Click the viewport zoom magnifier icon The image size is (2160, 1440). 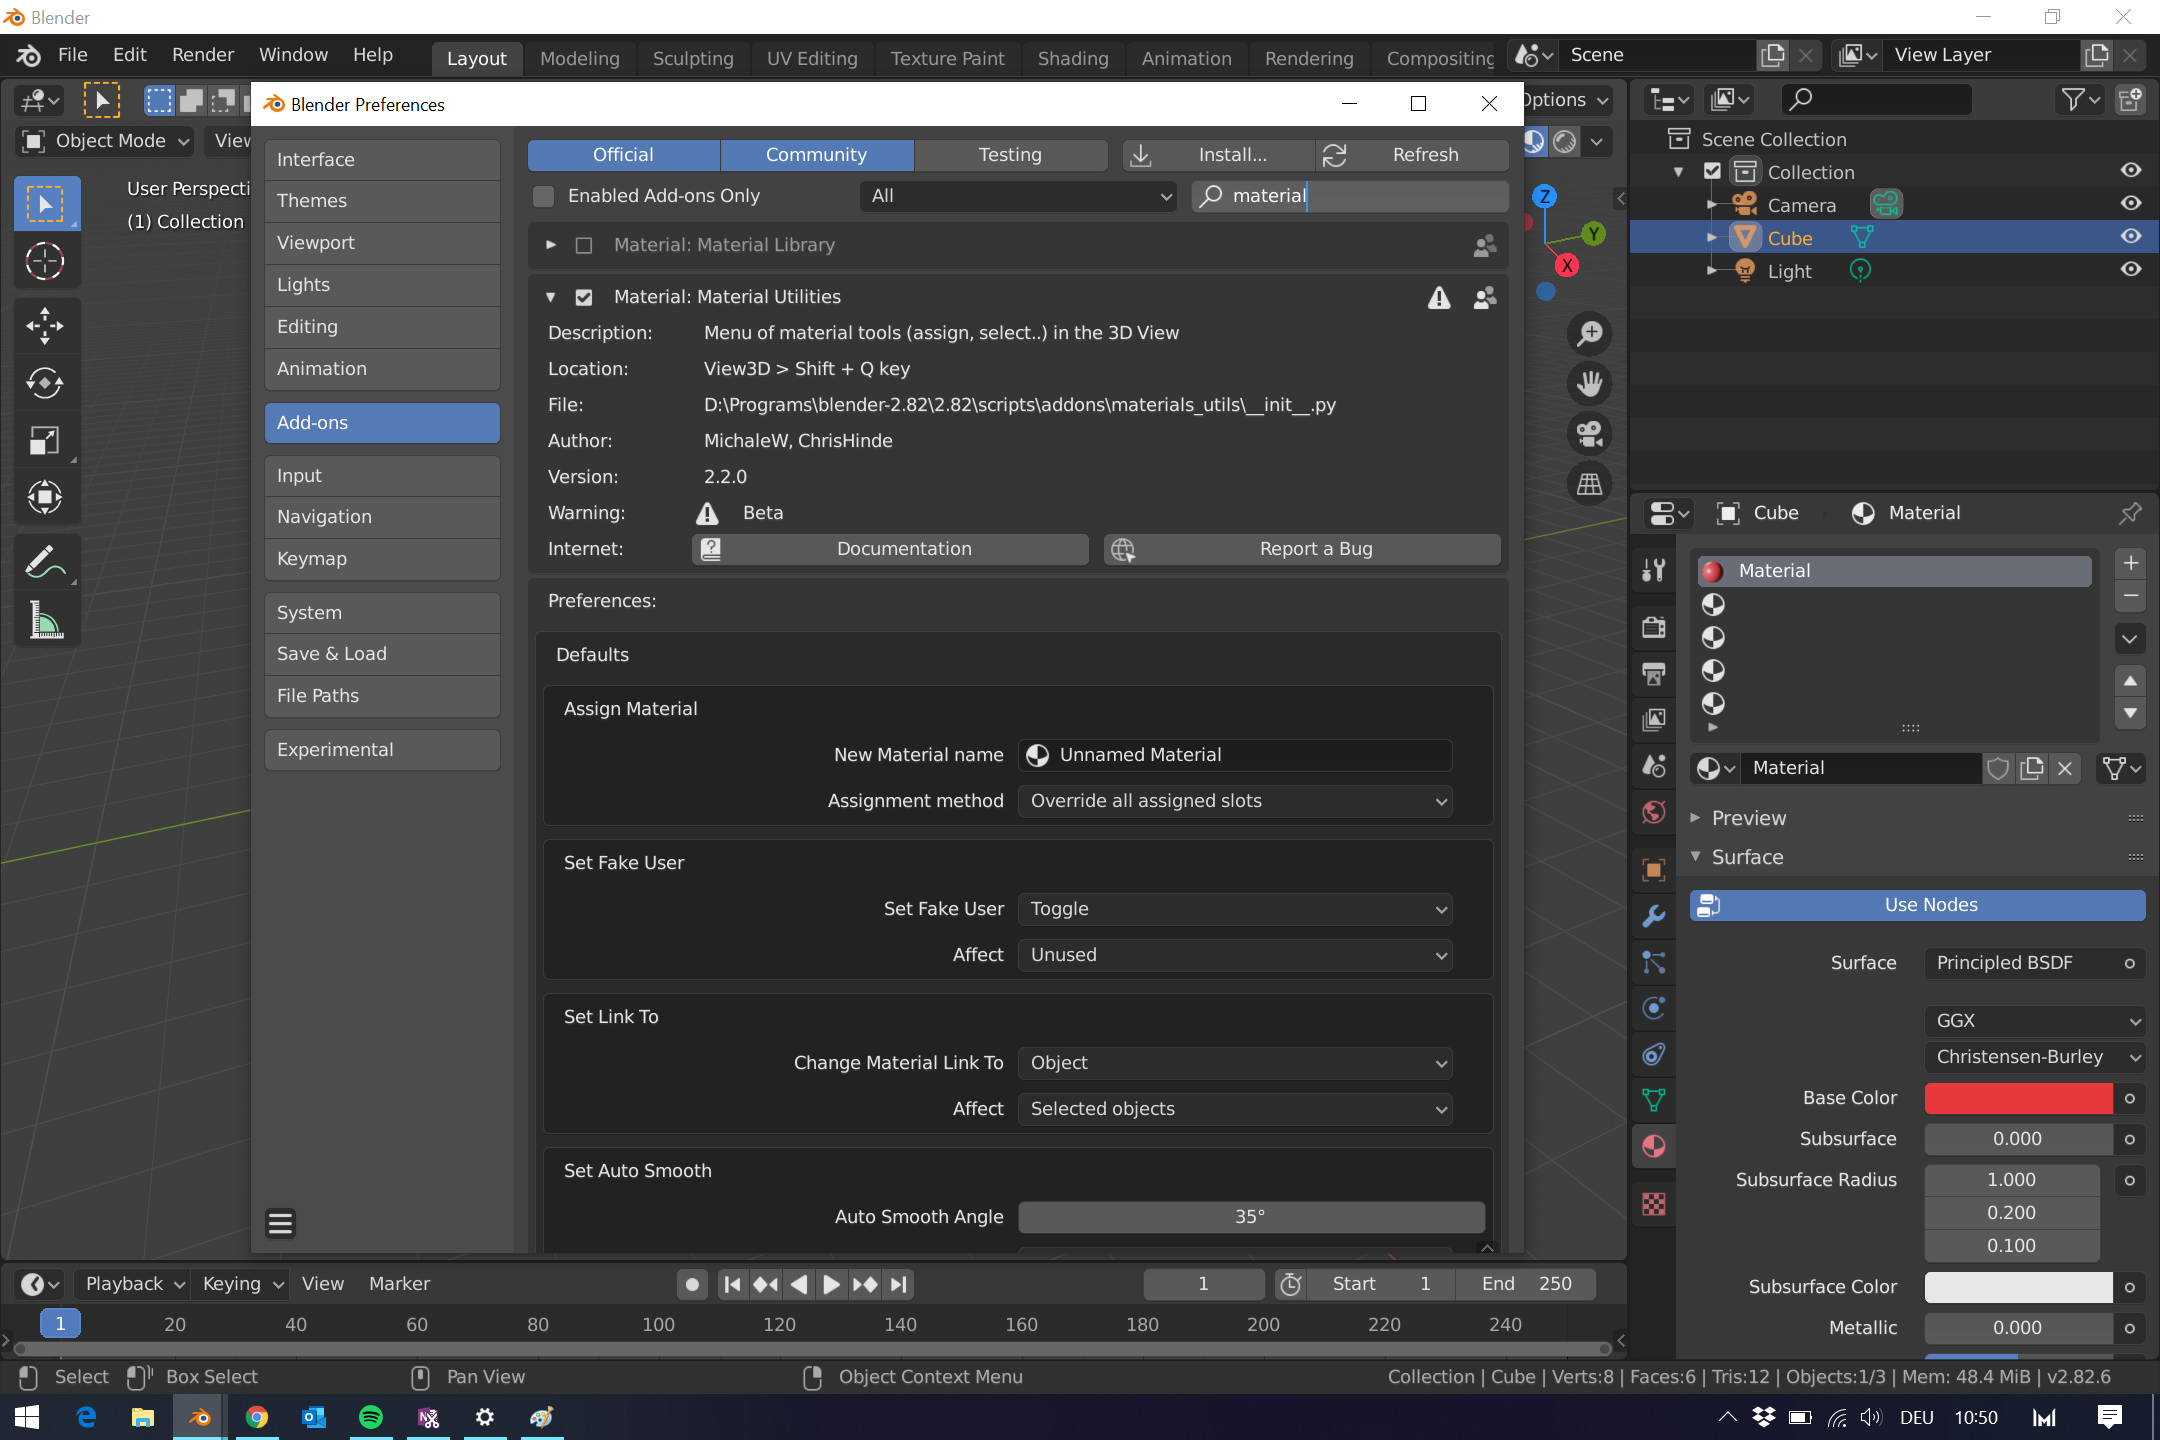1589,334
